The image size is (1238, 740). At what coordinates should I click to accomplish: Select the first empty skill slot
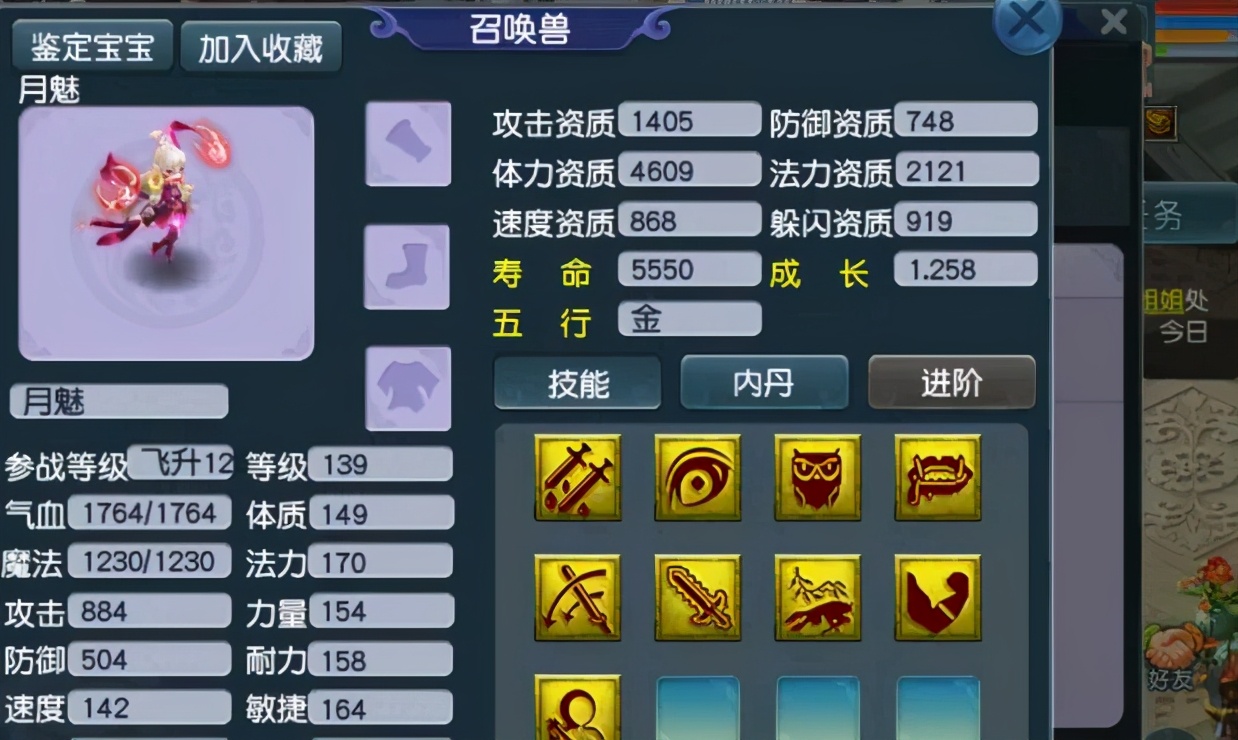pos(698,708)
